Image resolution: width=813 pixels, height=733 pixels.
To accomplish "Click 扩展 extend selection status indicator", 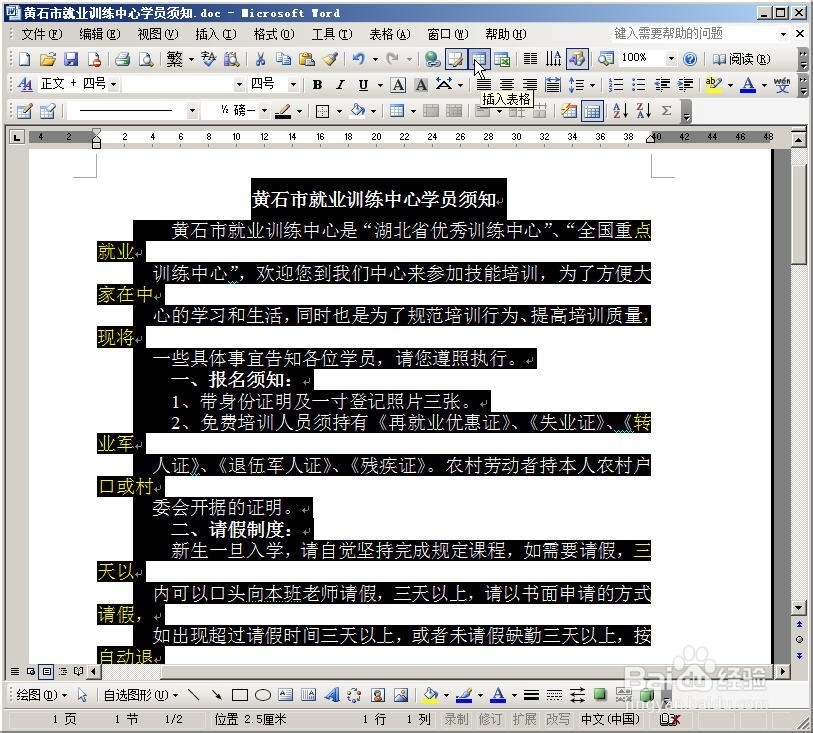I will click(x=524, y=719).
